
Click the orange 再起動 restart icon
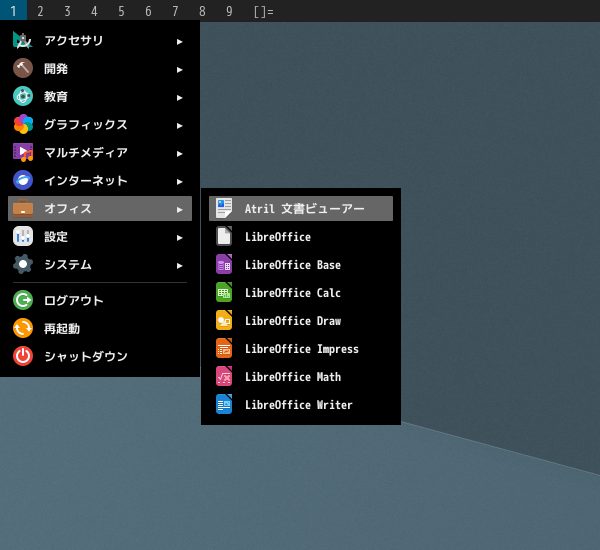pos(23,328)
